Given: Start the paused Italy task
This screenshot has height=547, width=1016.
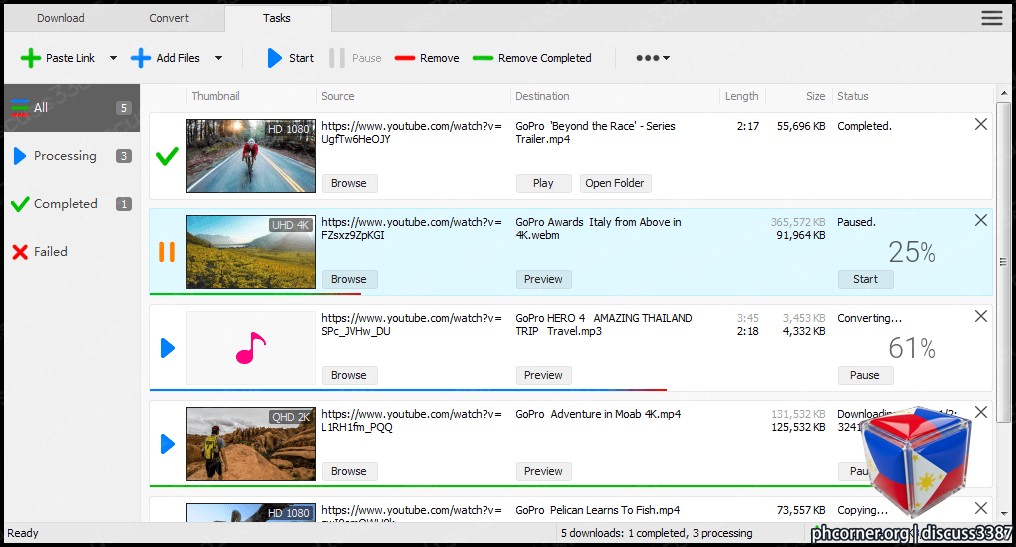Looking at the screenshot, I should click(865, 279).
